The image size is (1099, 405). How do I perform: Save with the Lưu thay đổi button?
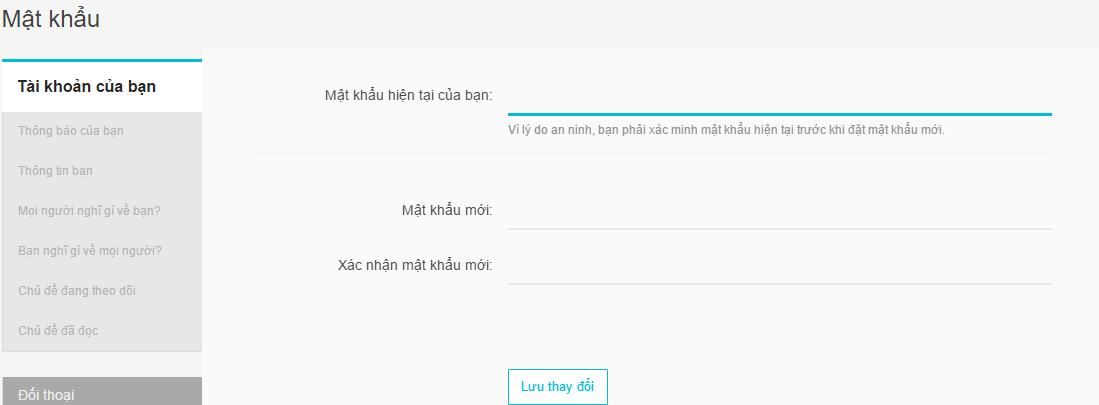coord(558,387)
